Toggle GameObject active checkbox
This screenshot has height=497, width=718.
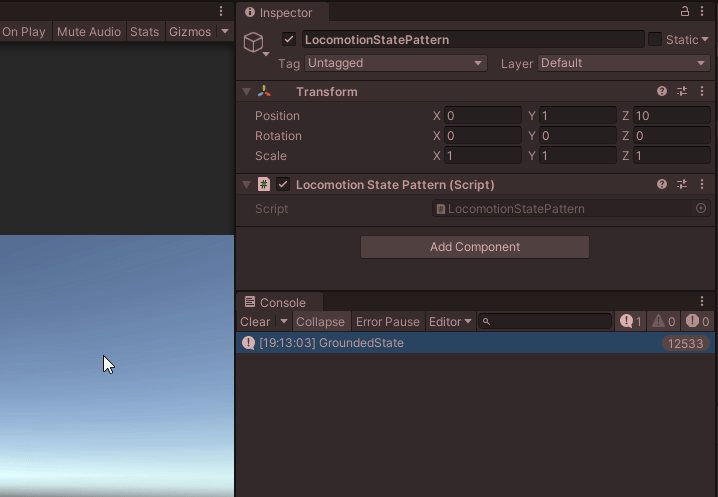coord(288,39)
